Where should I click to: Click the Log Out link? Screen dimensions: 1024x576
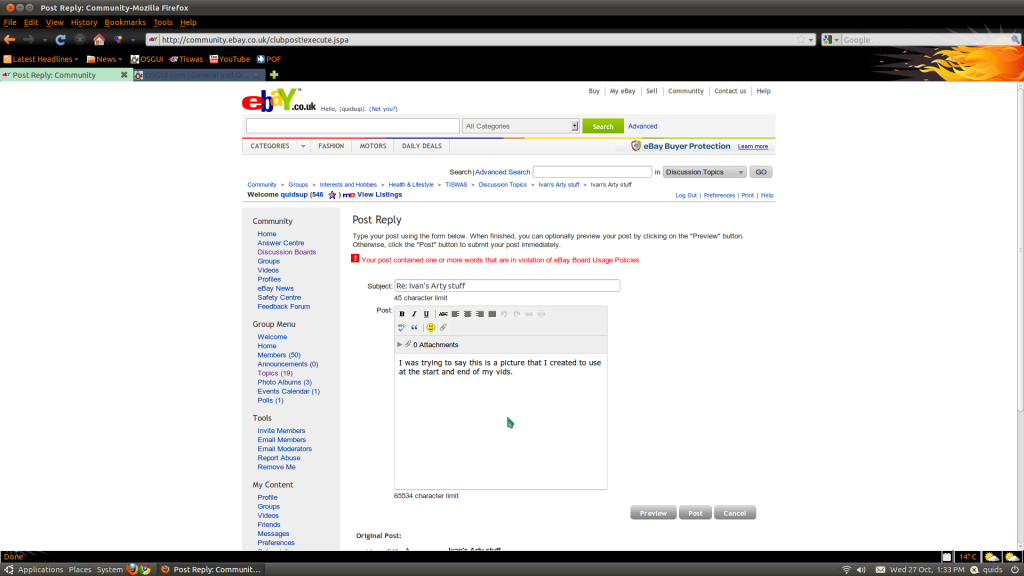point(686,195)
